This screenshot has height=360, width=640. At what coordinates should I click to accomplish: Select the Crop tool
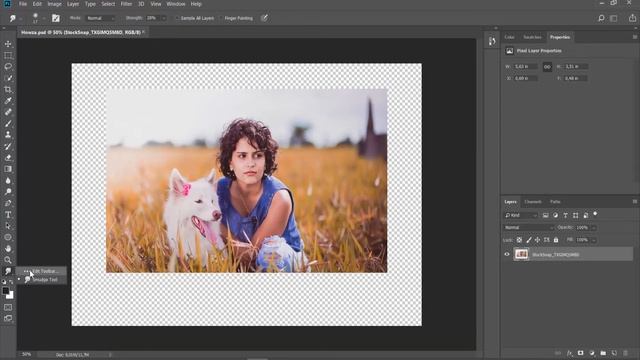[x=8, y=89]
